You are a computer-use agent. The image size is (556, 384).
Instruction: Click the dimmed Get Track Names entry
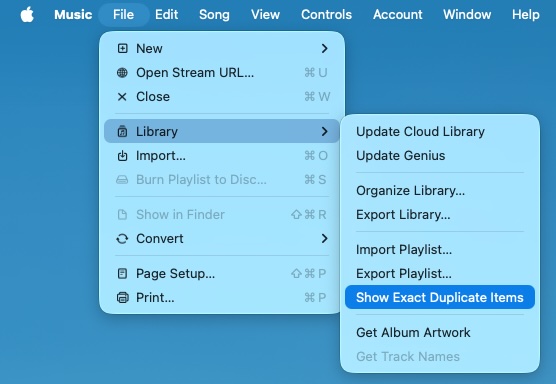(440, 356)
